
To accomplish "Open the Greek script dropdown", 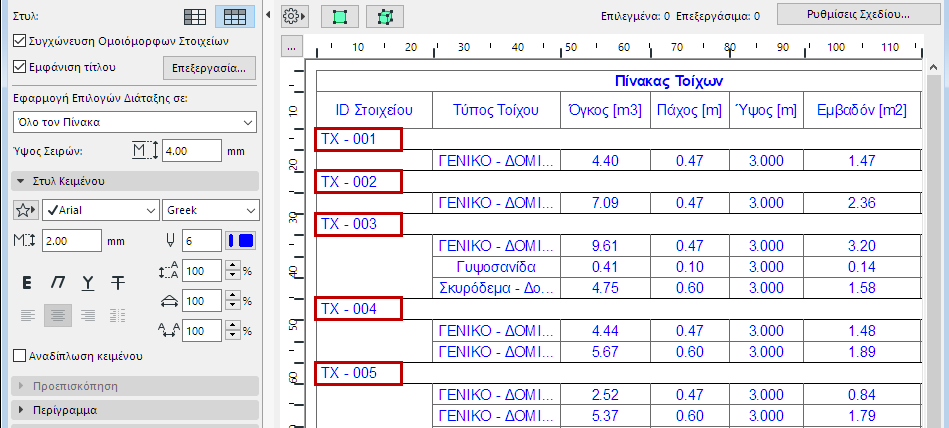I will click(x=211, y=210).
